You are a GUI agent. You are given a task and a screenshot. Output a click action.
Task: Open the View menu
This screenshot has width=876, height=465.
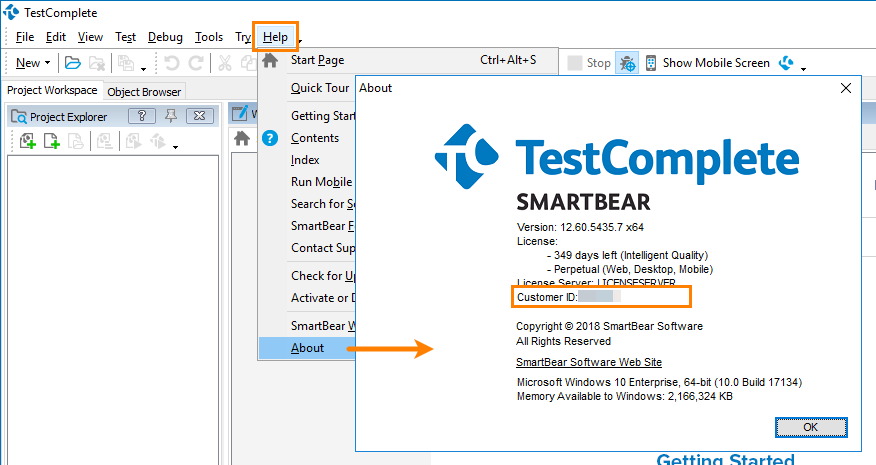click(90, 37)
